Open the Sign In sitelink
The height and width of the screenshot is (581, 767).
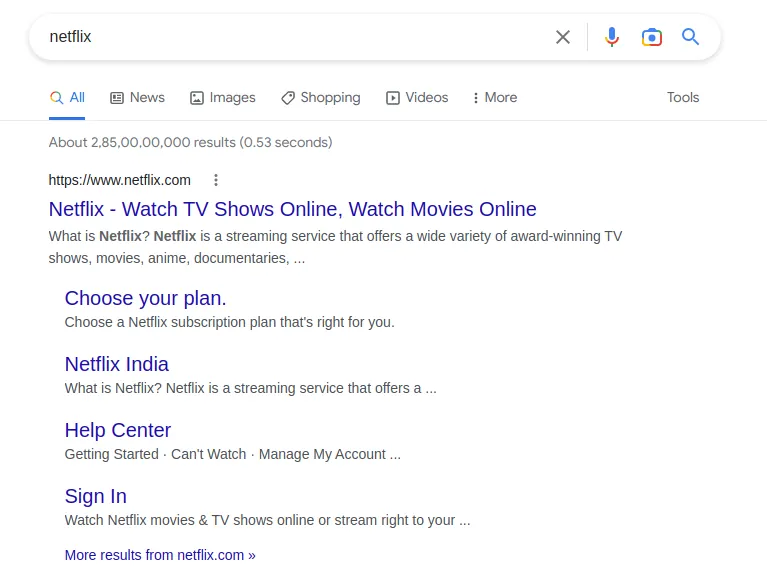(96, 496)
